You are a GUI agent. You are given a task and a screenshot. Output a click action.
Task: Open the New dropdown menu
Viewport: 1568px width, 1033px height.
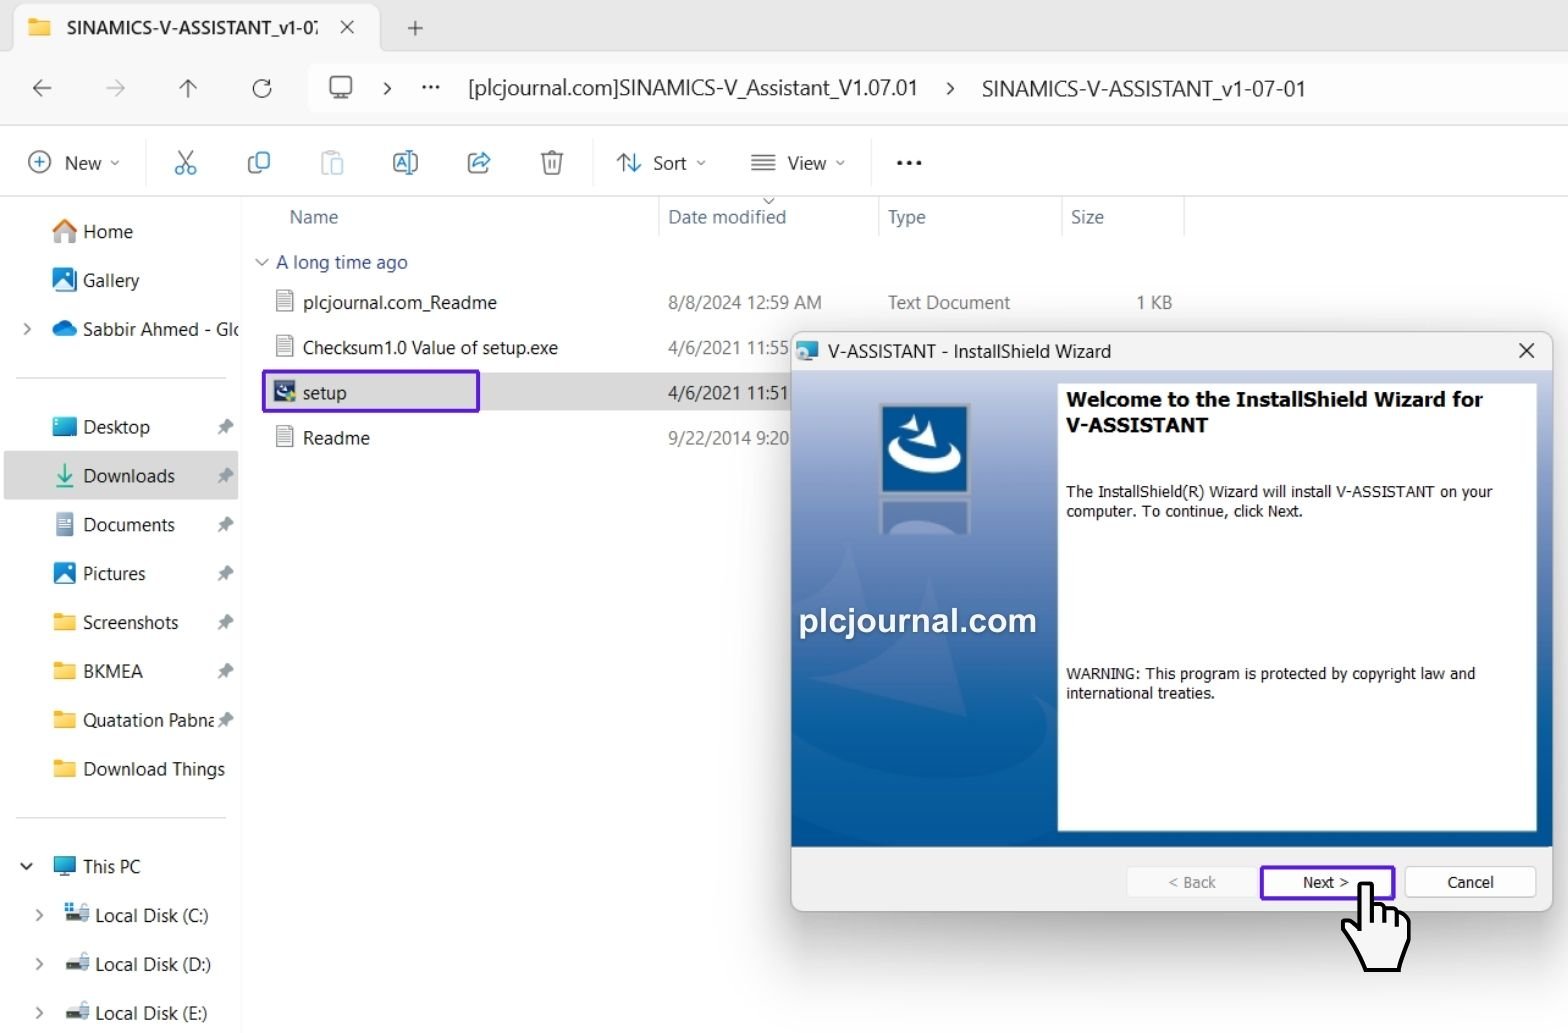pos(74,162)
